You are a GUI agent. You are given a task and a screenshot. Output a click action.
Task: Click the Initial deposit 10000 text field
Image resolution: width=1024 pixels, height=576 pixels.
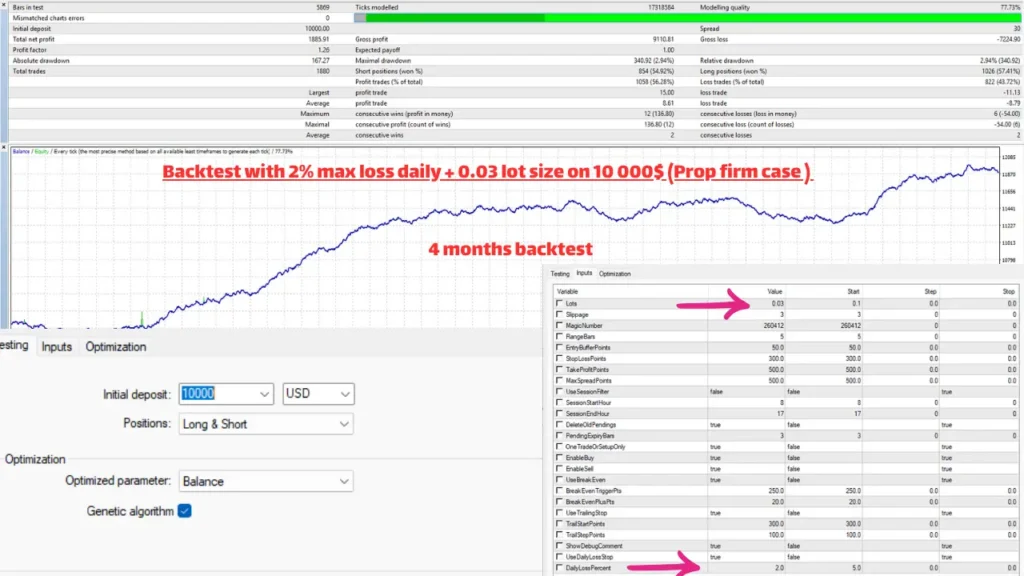[216, 394]
